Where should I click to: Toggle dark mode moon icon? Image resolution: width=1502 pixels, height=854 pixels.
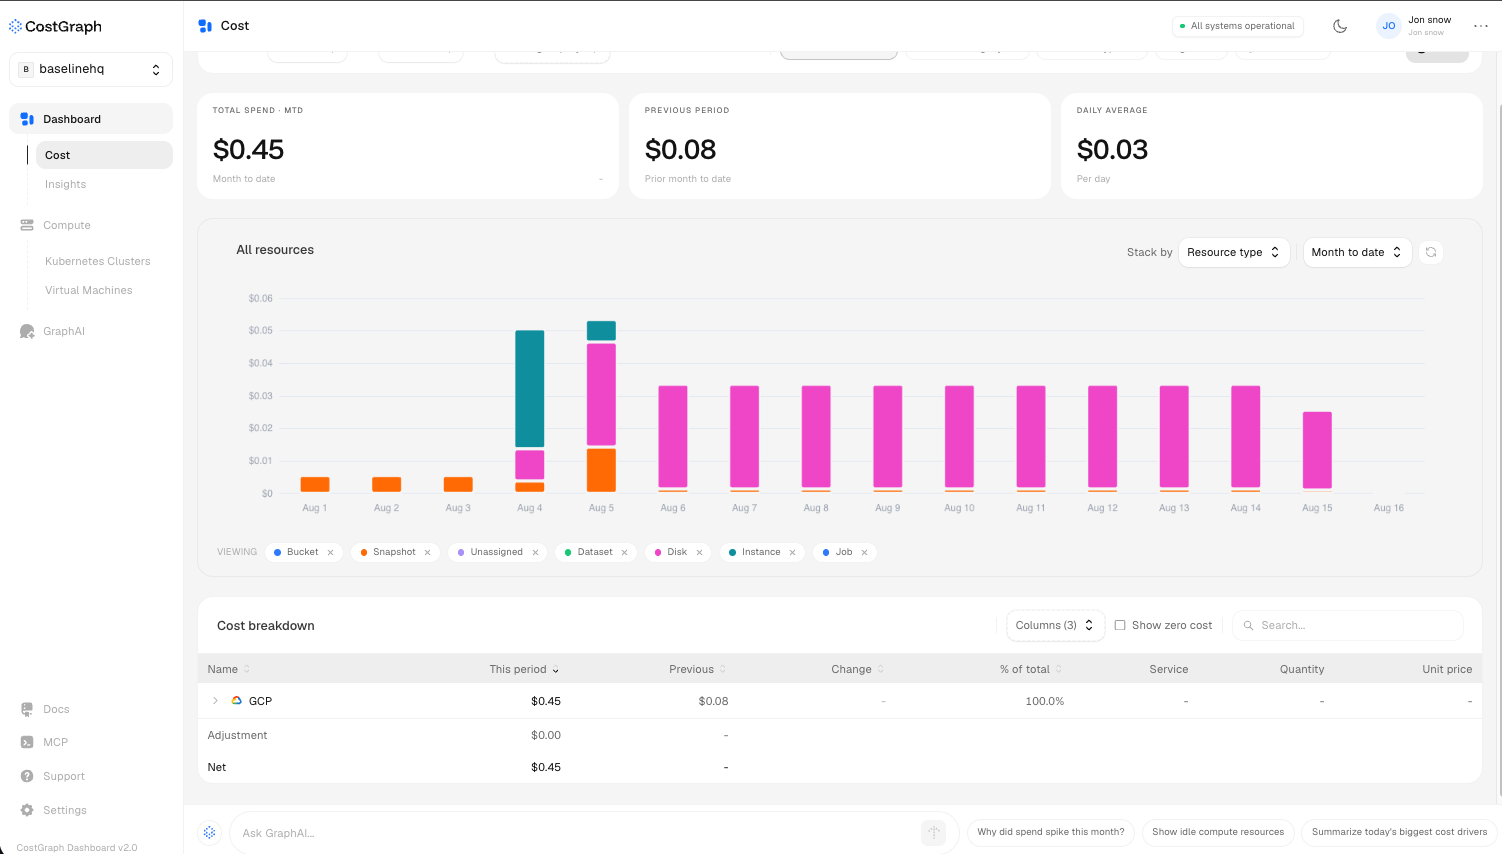[1340, 26]
